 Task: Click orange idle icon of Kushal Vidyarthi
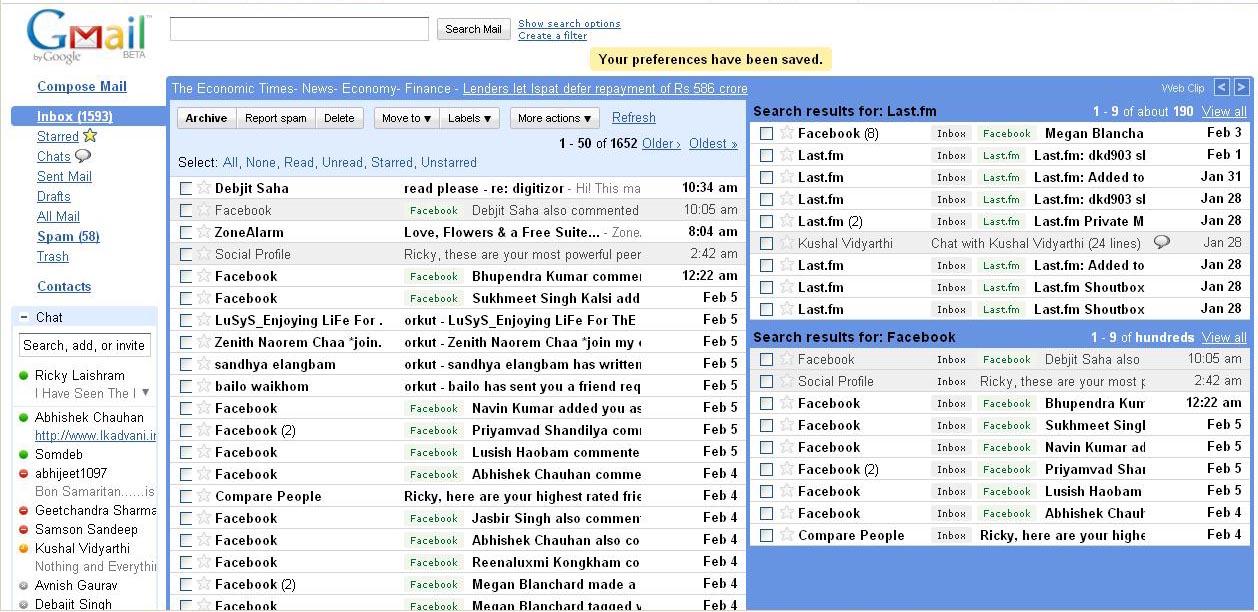click(24, 549)
